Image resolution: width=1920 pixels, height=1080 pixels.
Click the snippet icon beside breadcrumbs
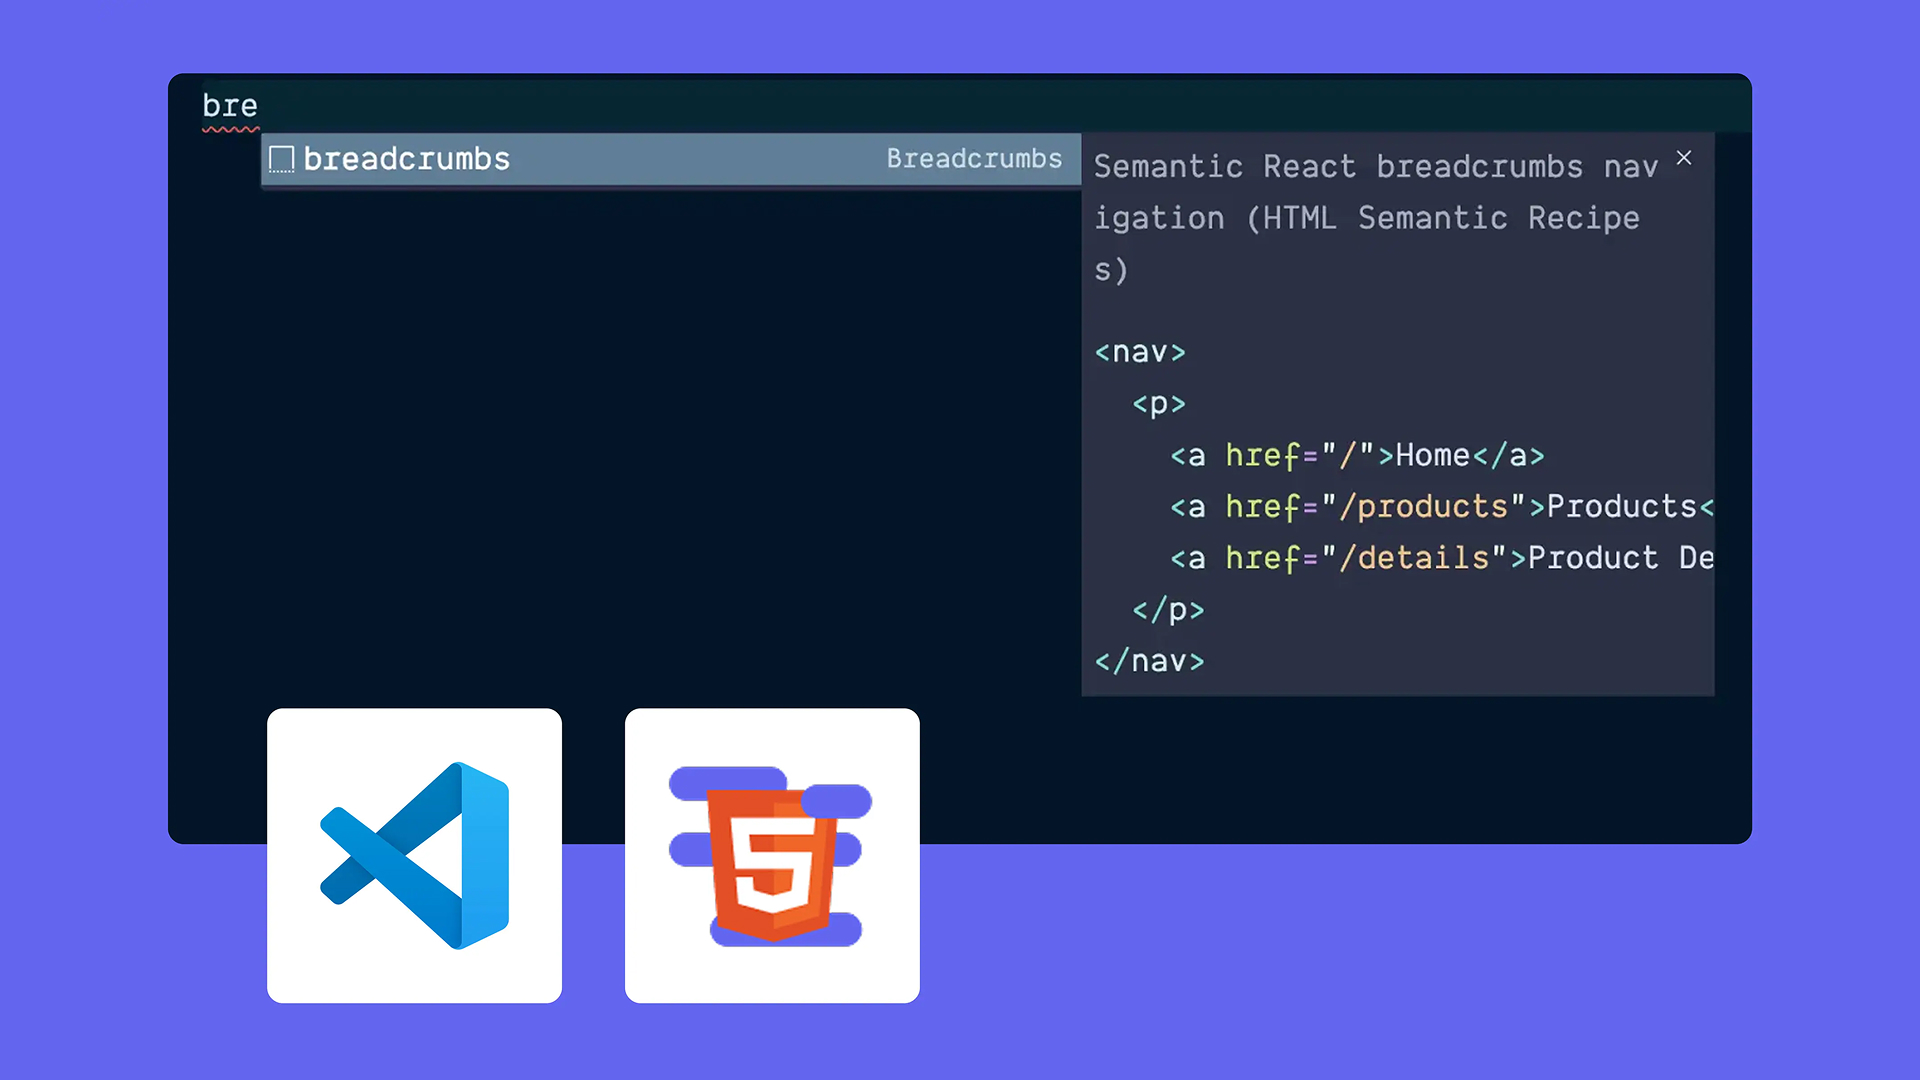coord(282,159)
